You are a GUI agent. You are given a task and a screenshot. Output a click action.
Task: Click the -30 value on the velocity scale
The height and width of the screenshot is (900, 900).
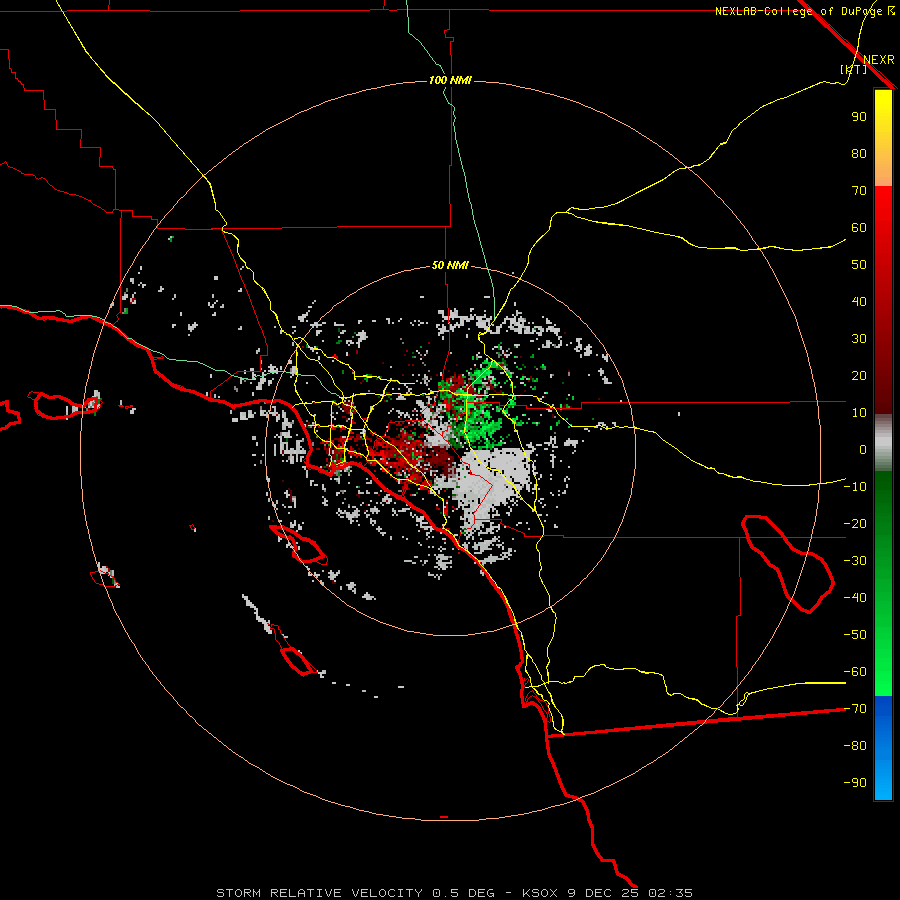tap(856, 561)
